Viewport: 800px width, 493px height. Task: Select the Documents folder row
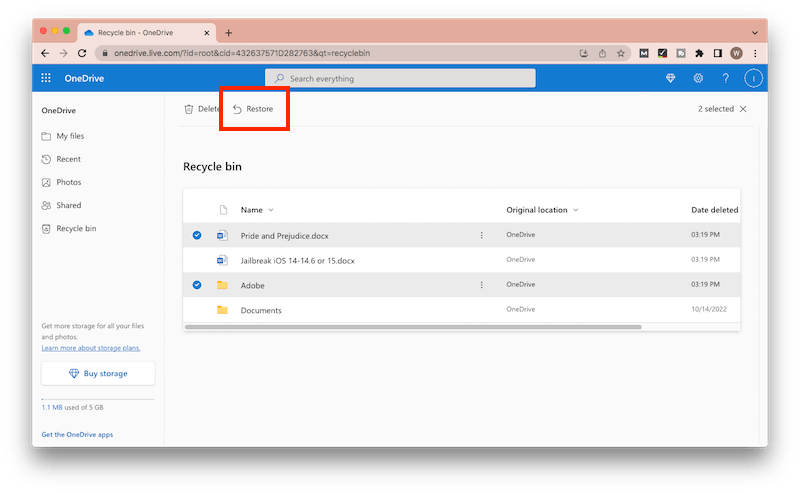tap(462, 310)
